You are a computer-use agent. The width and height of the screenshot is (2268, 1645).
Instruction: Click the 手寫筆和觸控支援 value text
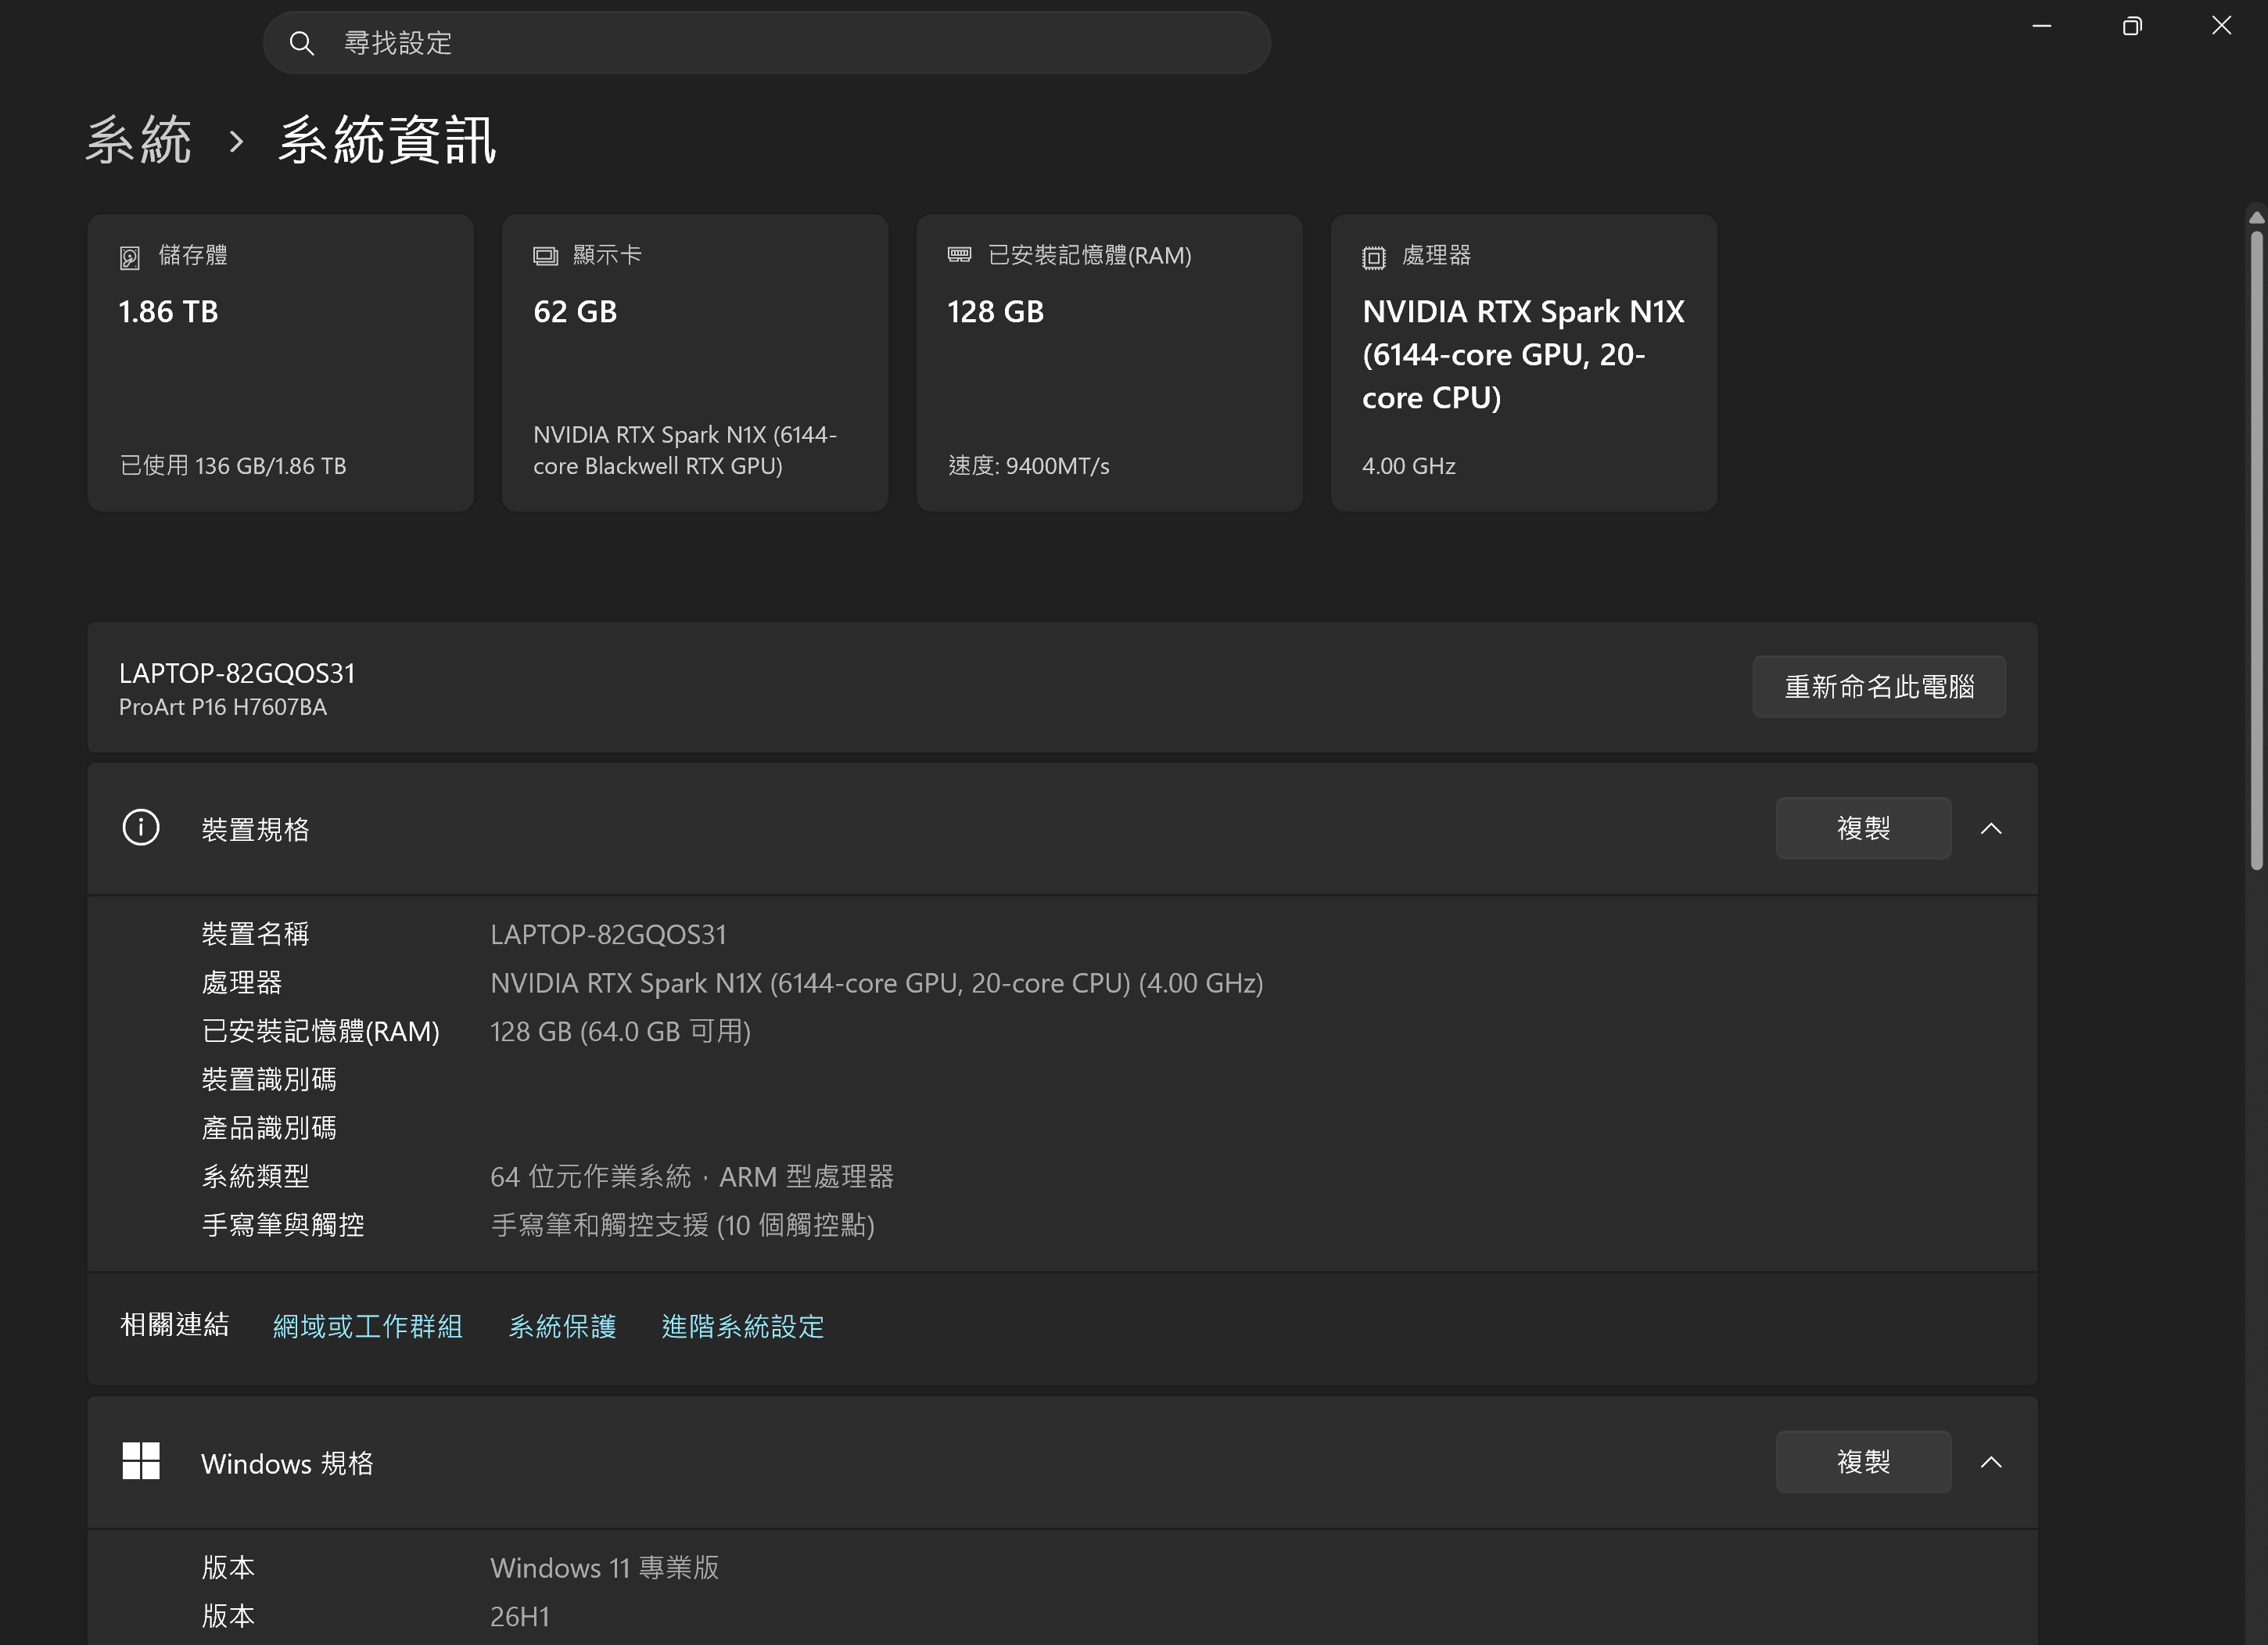682,1225
